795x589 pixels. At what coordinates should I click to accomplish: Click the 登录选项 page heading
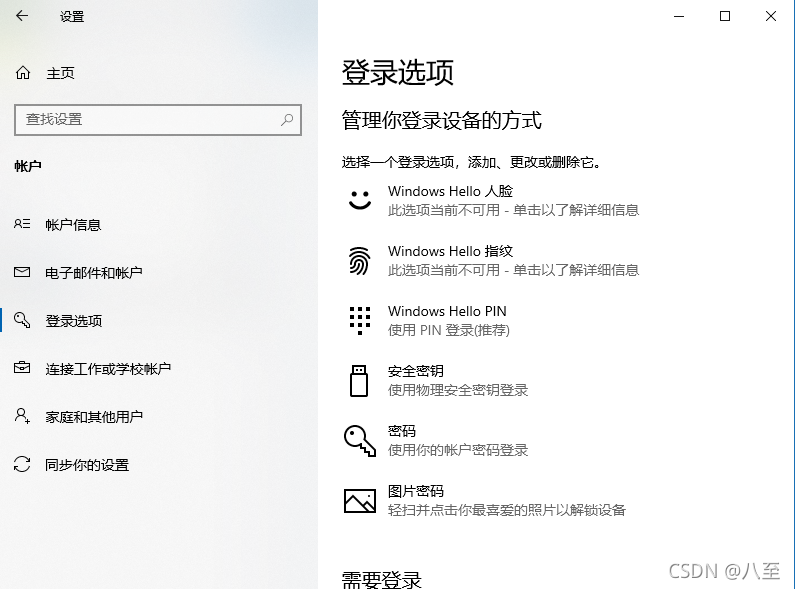(398, 72)
